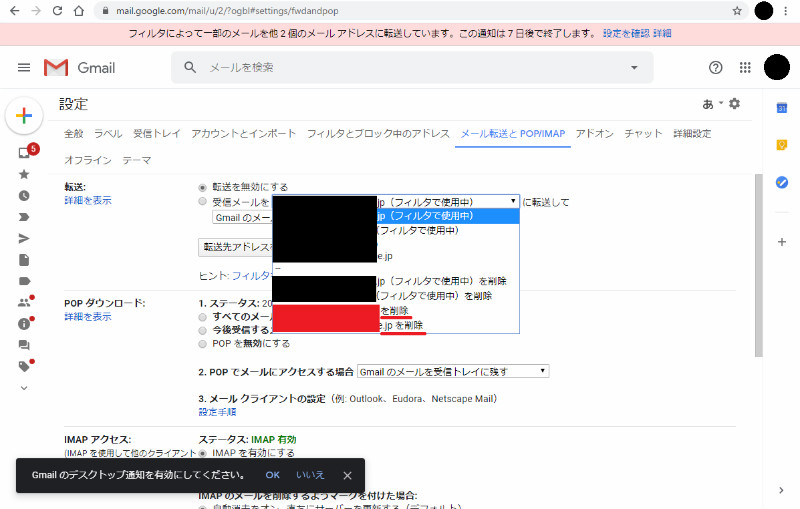Choose the red-underlined を削除 option

point(396,311)
